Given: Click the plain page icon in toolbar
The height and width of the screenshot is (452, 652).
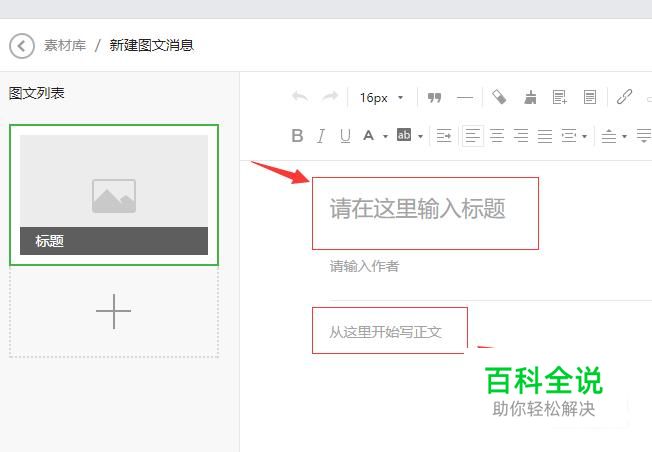Looking at the screenshot, I should (590, 97).
